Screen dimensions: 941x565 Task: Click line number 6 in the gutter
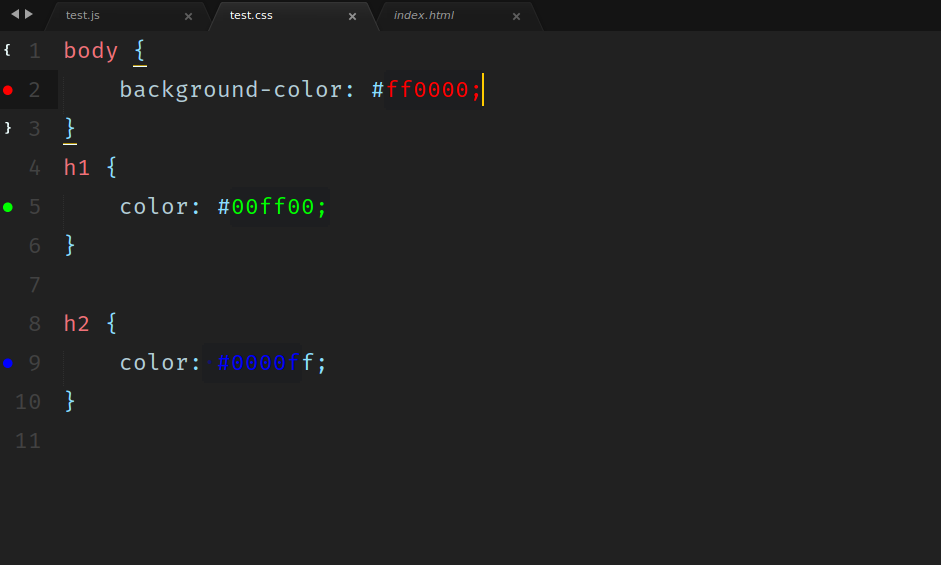35,246
